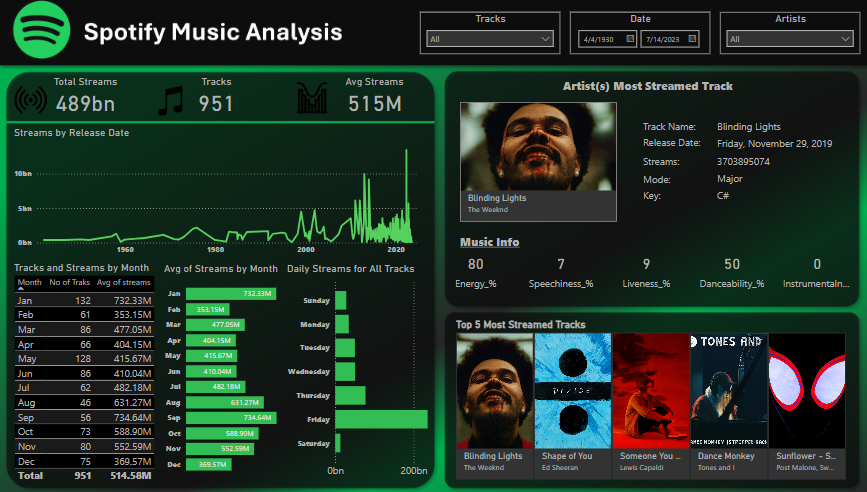Screen dimensions: 867x492
Task: Click the Aug bar showing 631.27M
Action: click(225, 402)
